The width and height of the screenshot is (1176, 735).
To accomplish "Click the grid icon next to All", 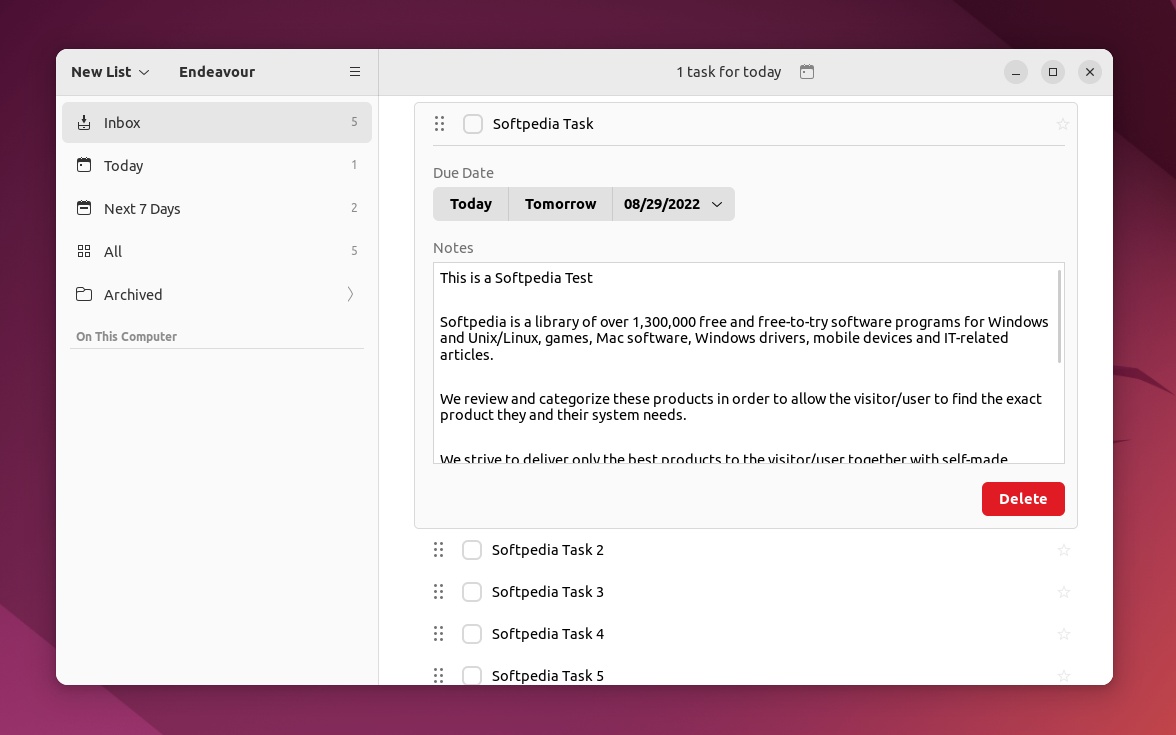I will (84, 251).
